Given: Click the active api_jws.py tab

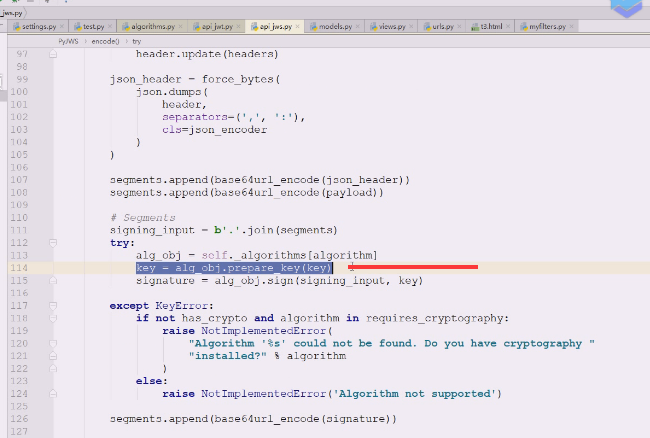Looking at the screenshot, I should [276, 27].
